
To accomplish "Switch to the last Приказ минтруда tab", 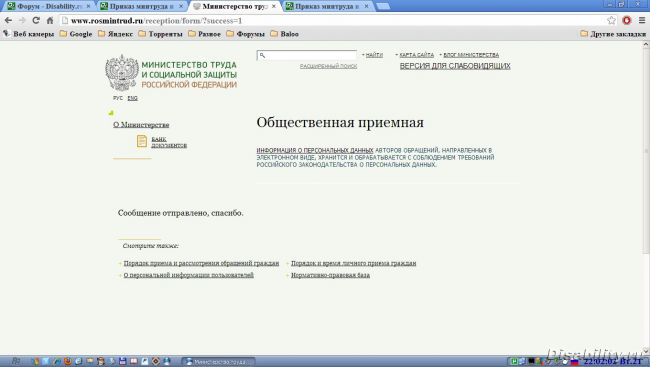I will coord(327,6).
